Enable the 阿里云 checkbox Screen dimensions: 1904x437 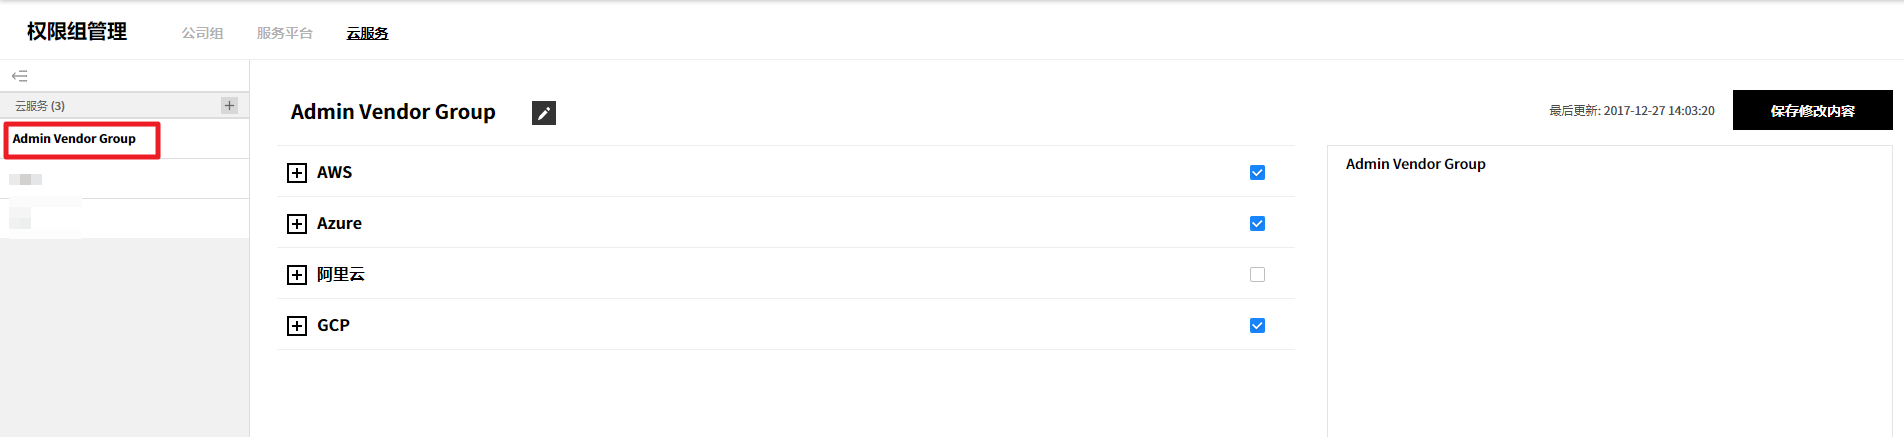coord(1257,275)
